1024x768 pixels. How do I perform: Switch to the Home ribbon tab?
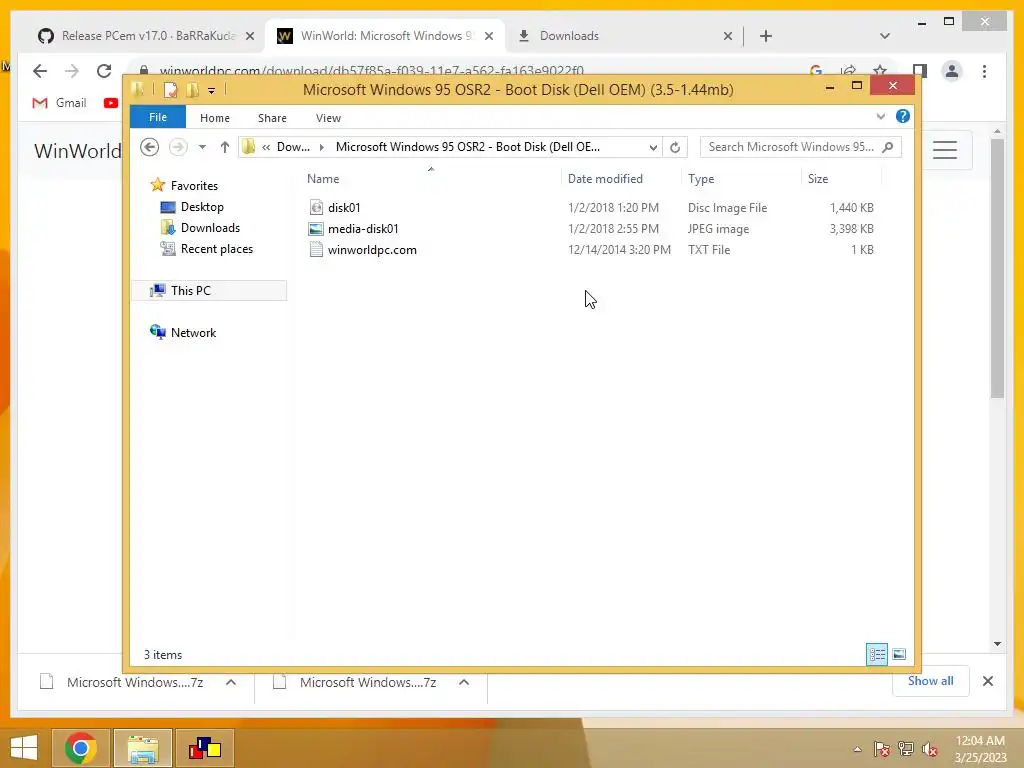215,118
